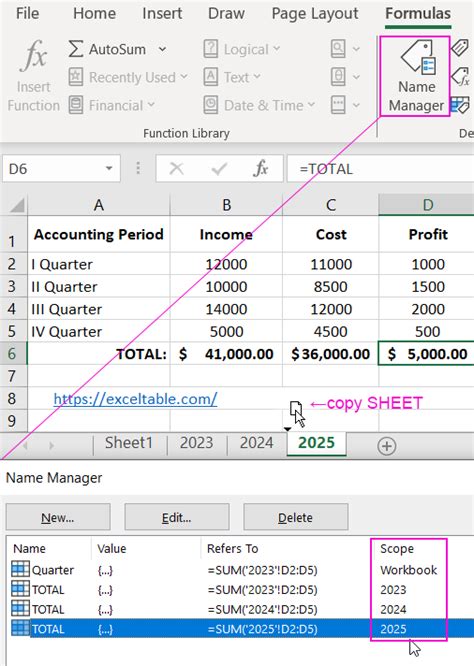474x666 pixels.
Task: Select all cells via corner triangle
Action: tap(17, 206)
